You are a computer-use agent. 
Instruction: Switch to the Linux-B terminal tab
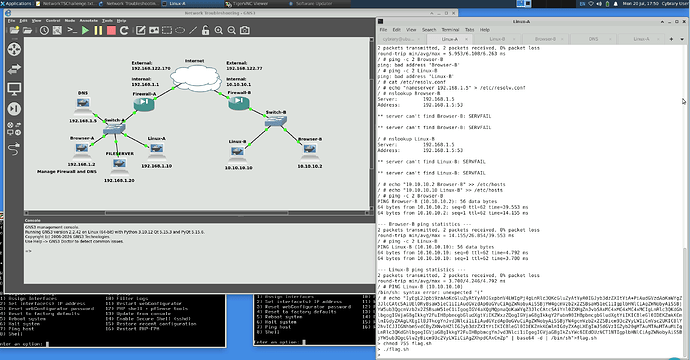click(x=497, y=39)
